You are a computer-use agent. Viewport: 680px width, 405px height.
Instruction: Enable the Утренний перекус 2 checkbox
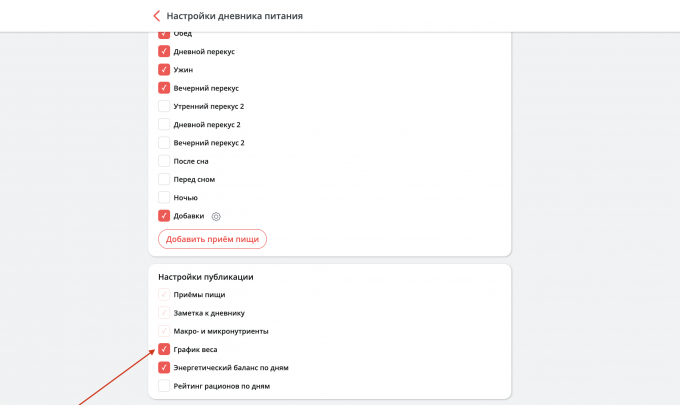pos(164,106)
